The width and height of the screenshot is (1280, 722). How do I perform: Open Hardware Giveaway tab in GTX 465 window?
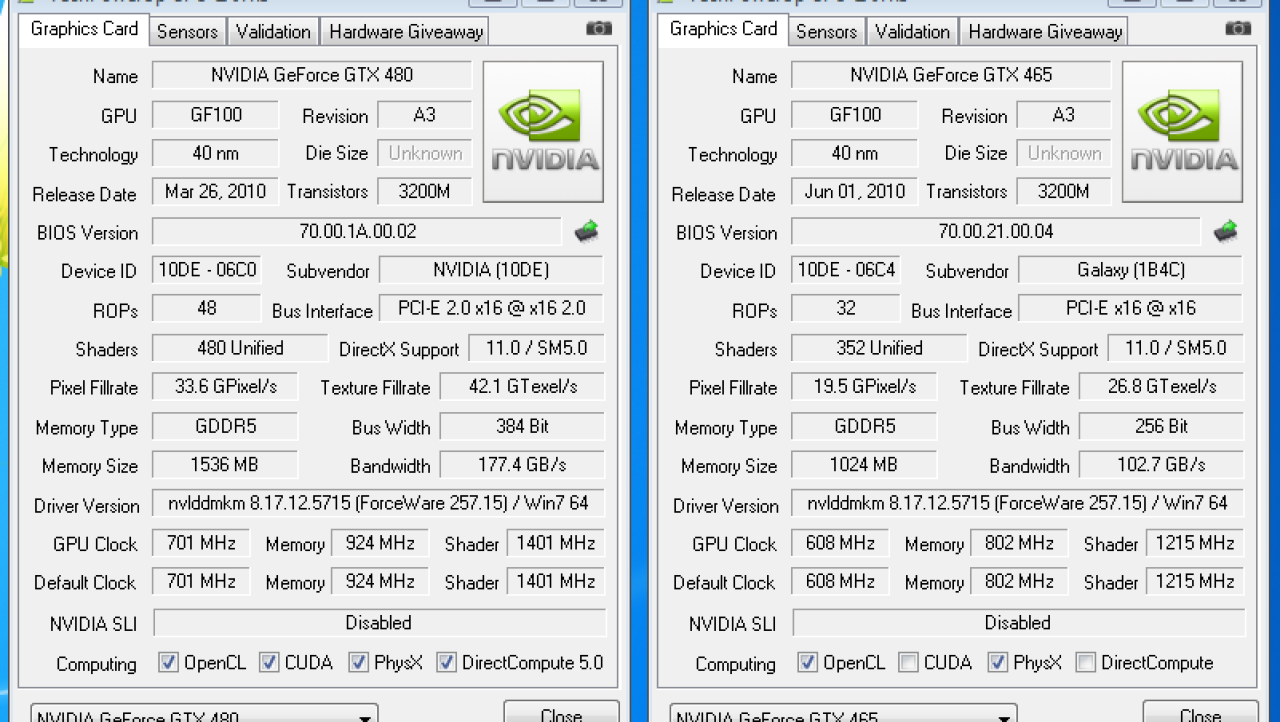1044,31
